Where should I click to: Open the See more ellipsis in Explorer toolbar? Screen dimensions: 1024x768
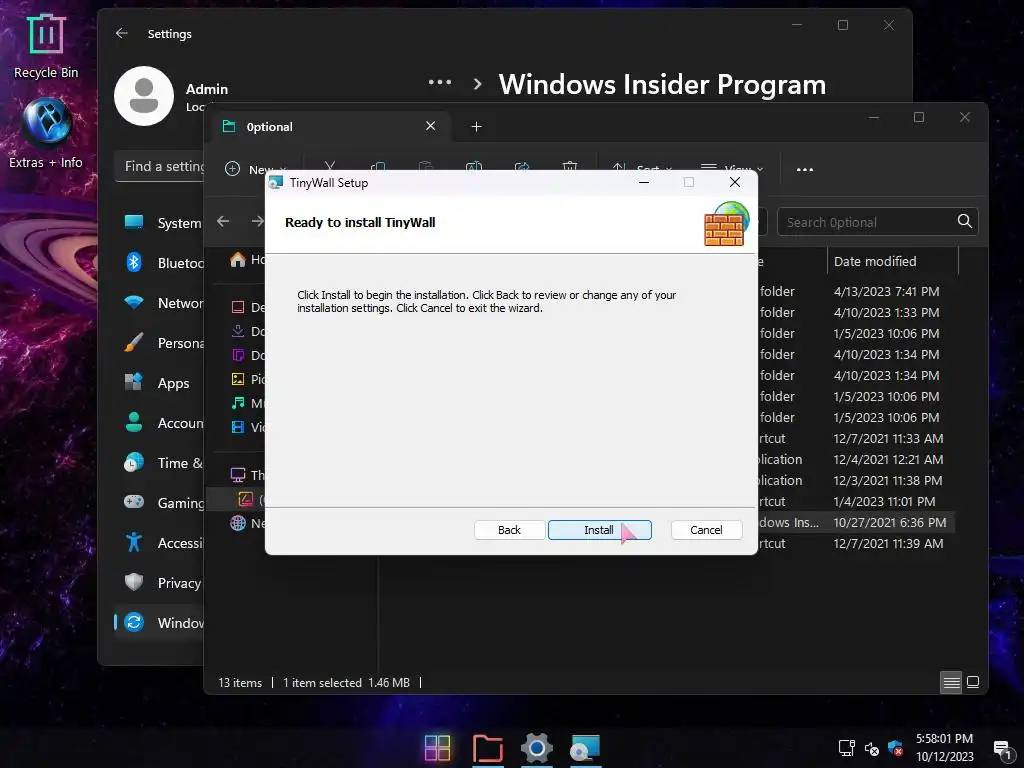click(805, 170)
